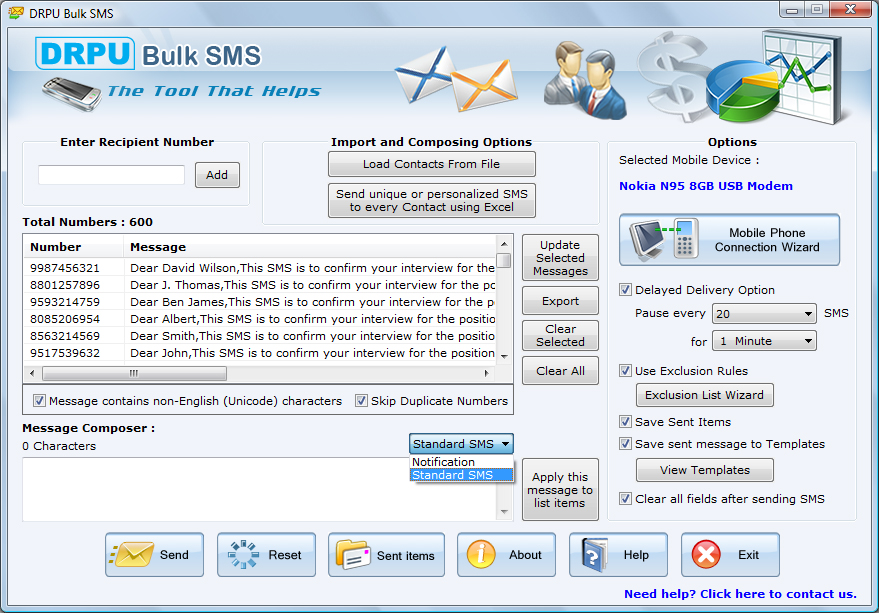Click the About info icon button
Viewport: 879px width, 613px height.
[506, 555]
